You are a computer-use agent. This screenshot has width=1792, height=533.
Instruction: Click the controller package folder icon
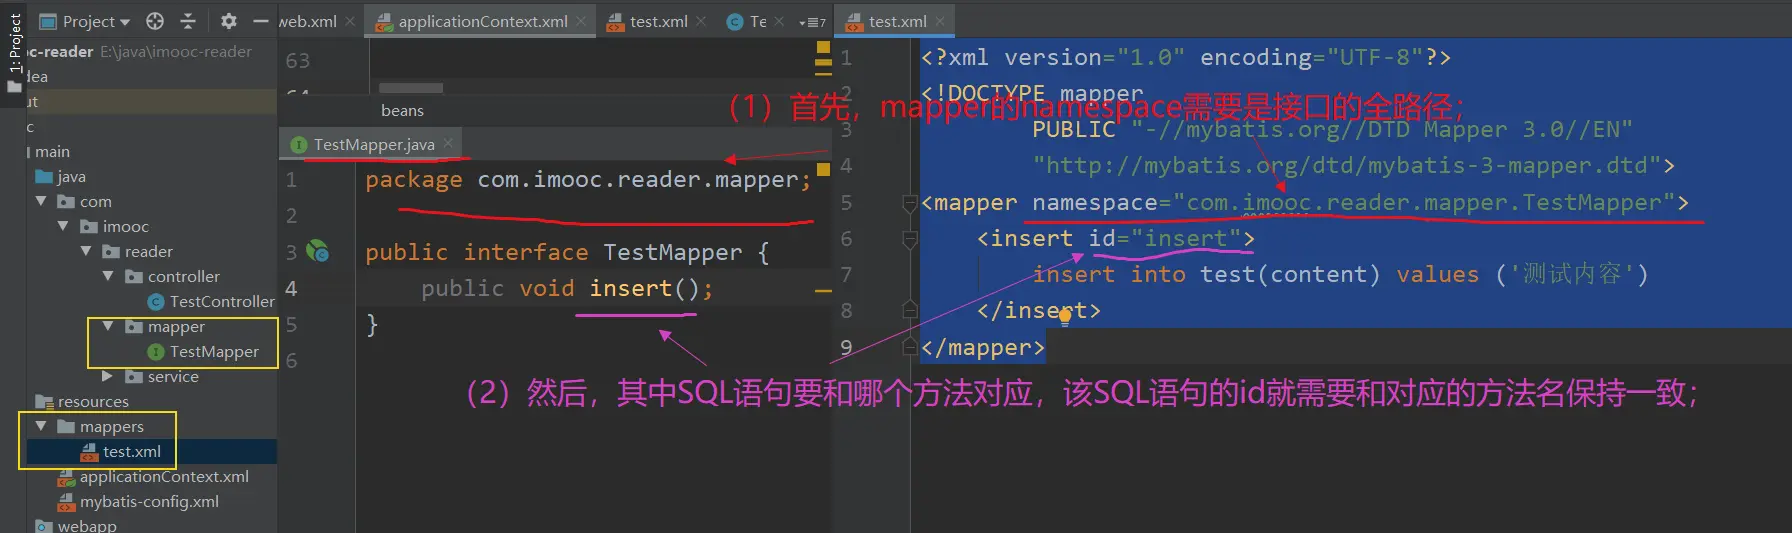click(134, 276)
